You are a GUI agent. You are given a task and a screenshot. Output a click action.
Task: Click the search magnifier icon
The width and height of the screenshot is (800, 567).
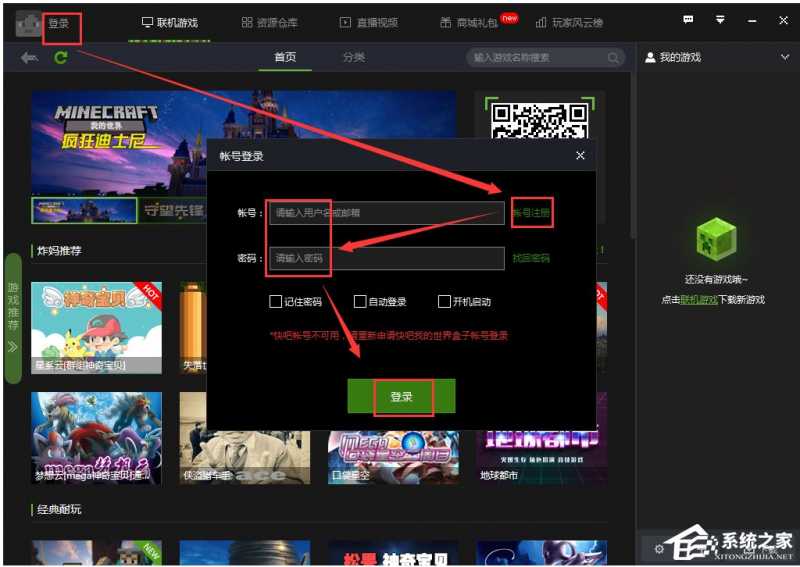(x=615, y=58)
